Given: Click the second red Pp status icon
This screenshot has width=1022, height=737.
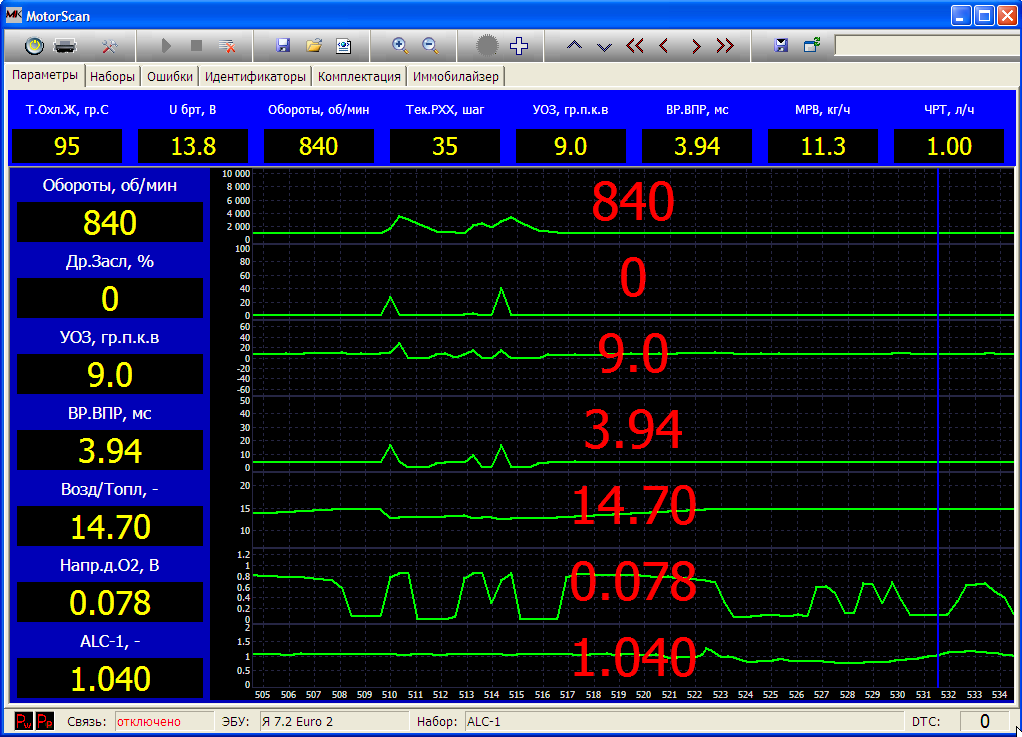Looking at the screenshot, I should tap(45, 721).
